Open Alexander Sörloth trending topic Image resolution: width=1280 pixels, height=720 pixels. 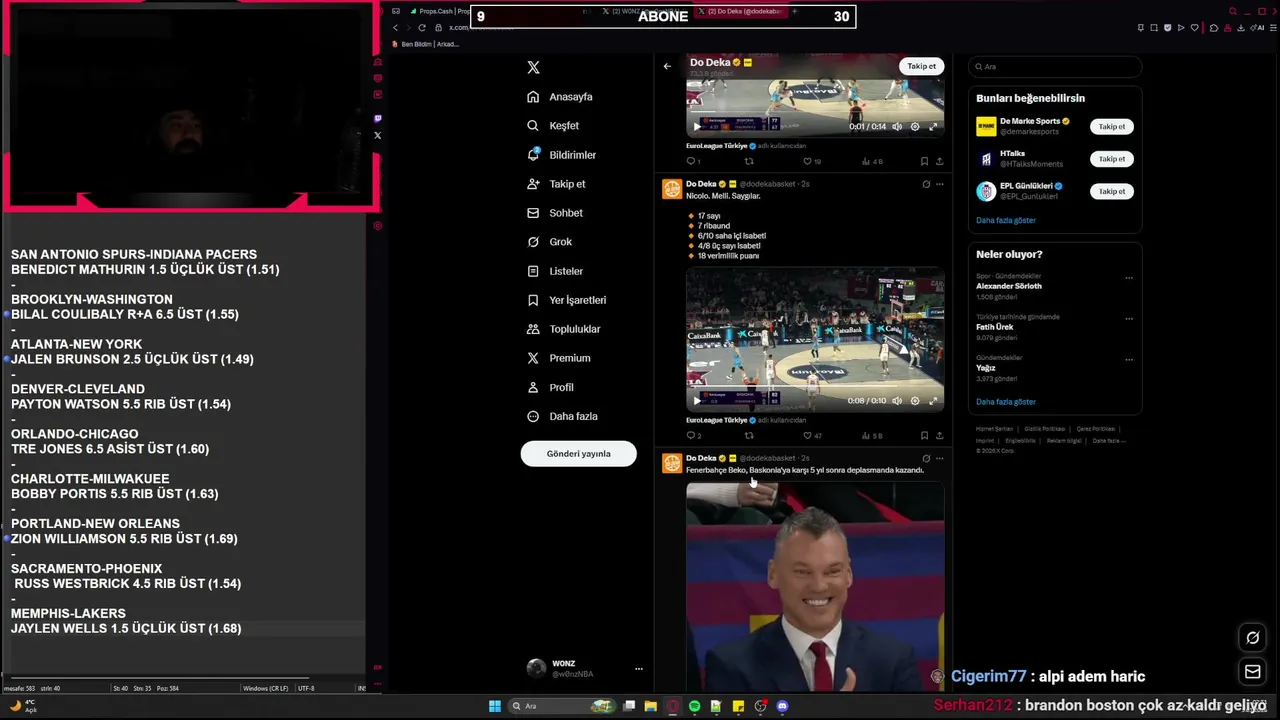(x=1009, y=286)
